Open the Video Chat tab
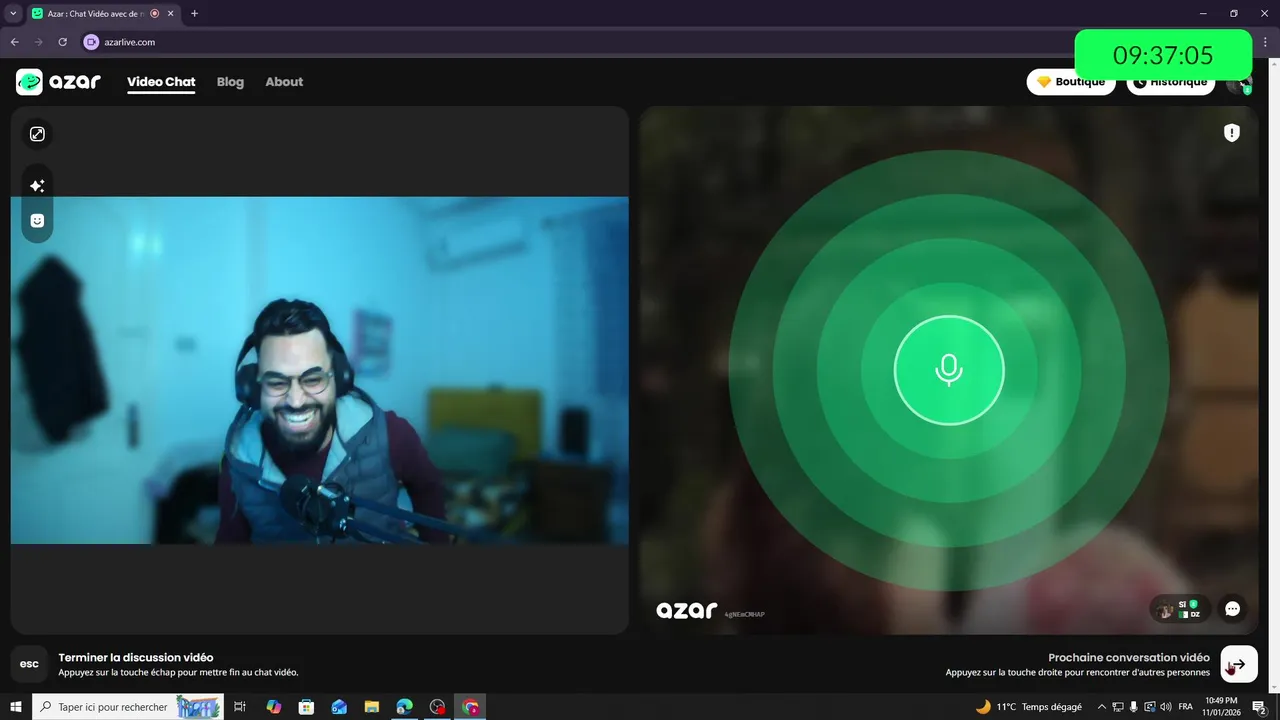The image size is (1280, 720). [x=161, y=82]
